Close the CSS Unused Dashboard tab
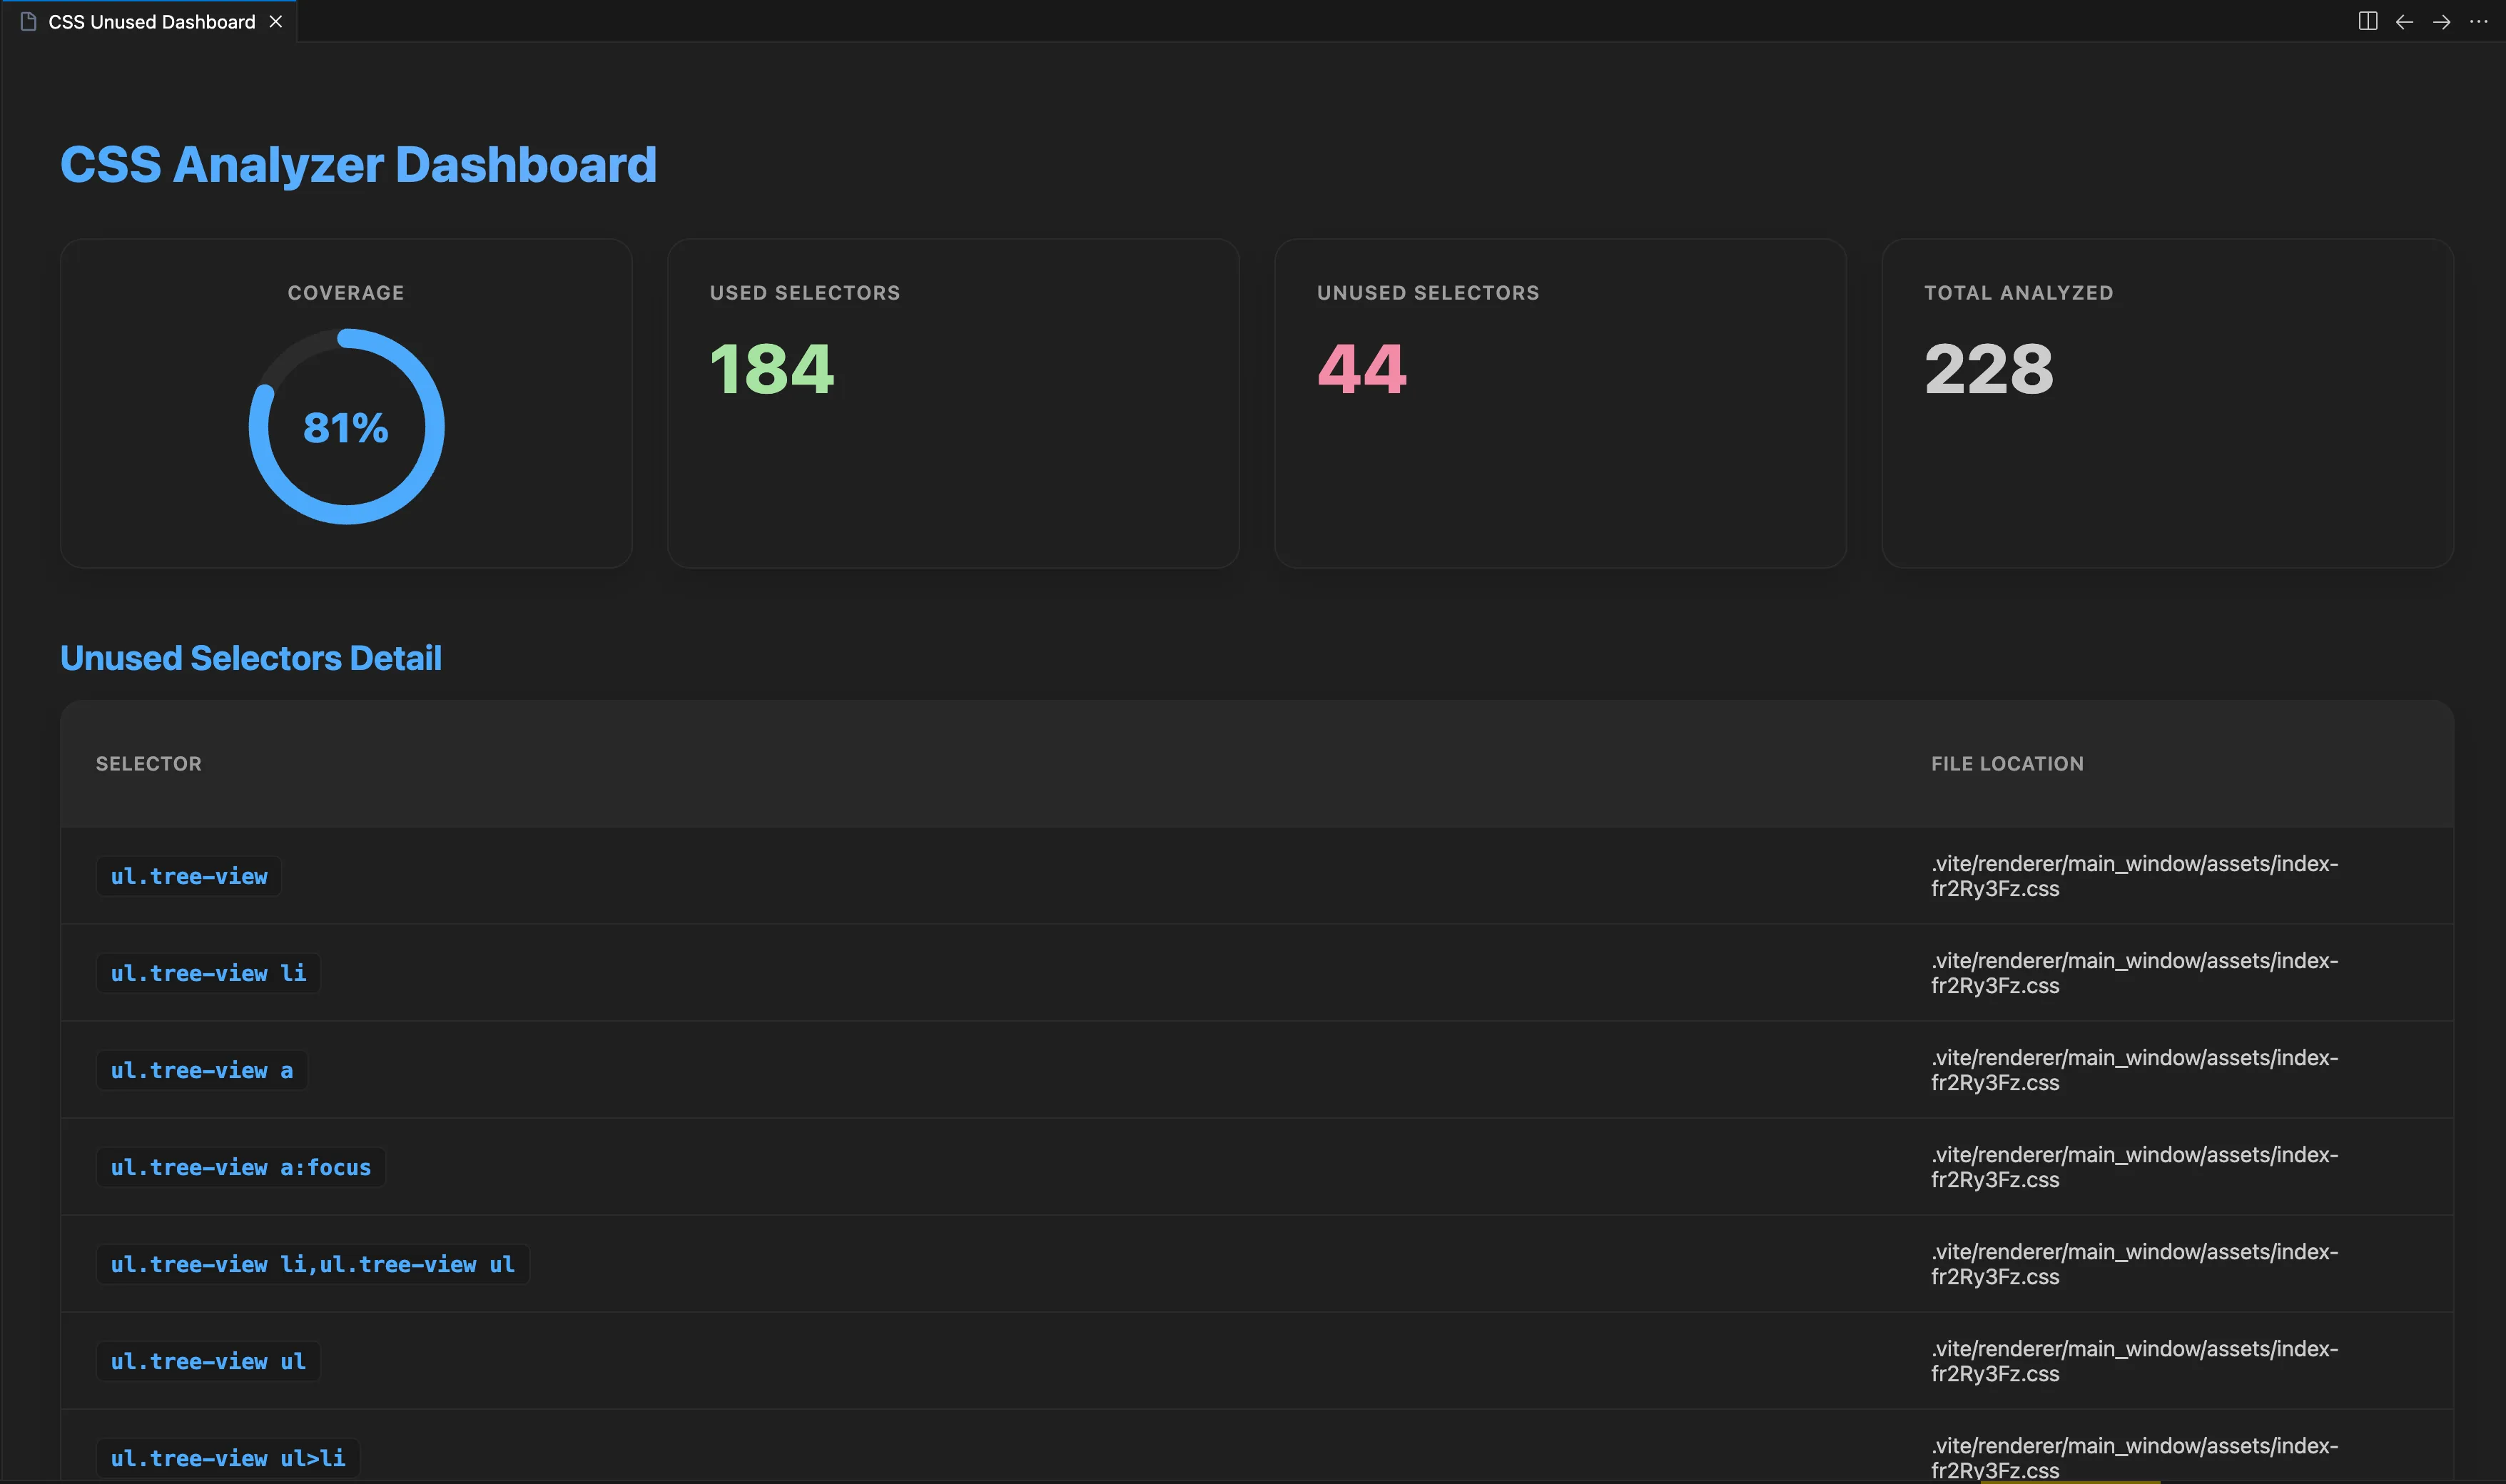The image size is (2506, 1484). (276, 21)
